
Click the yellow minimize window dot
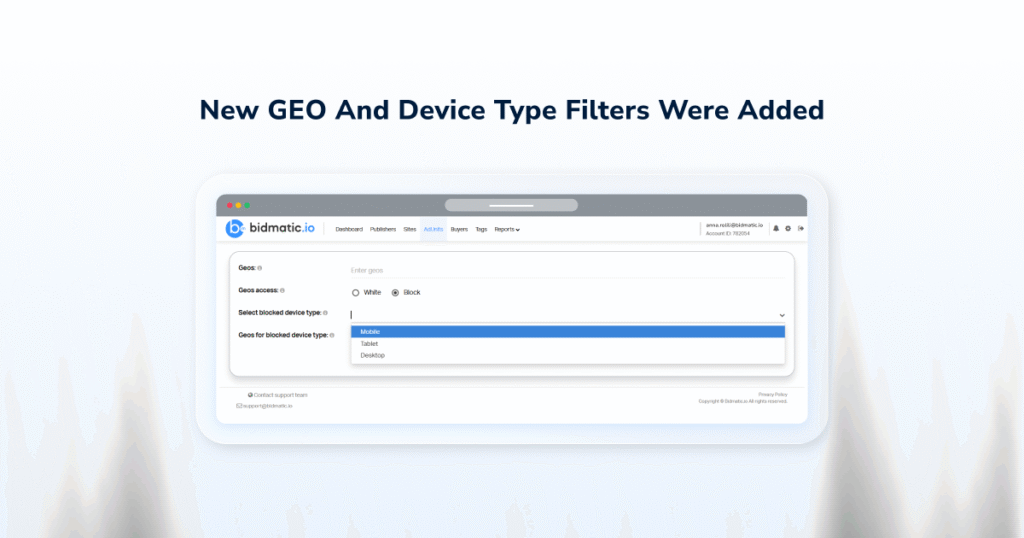pyautogui.click(x=238, y=205)
